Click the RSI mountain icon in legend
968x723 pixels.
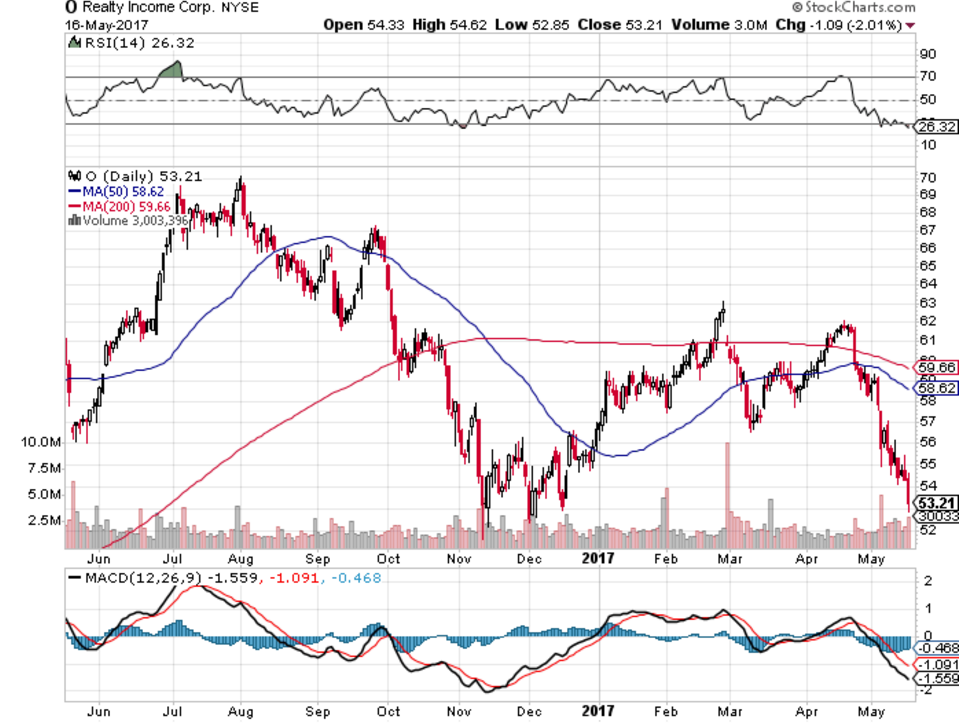72,43
